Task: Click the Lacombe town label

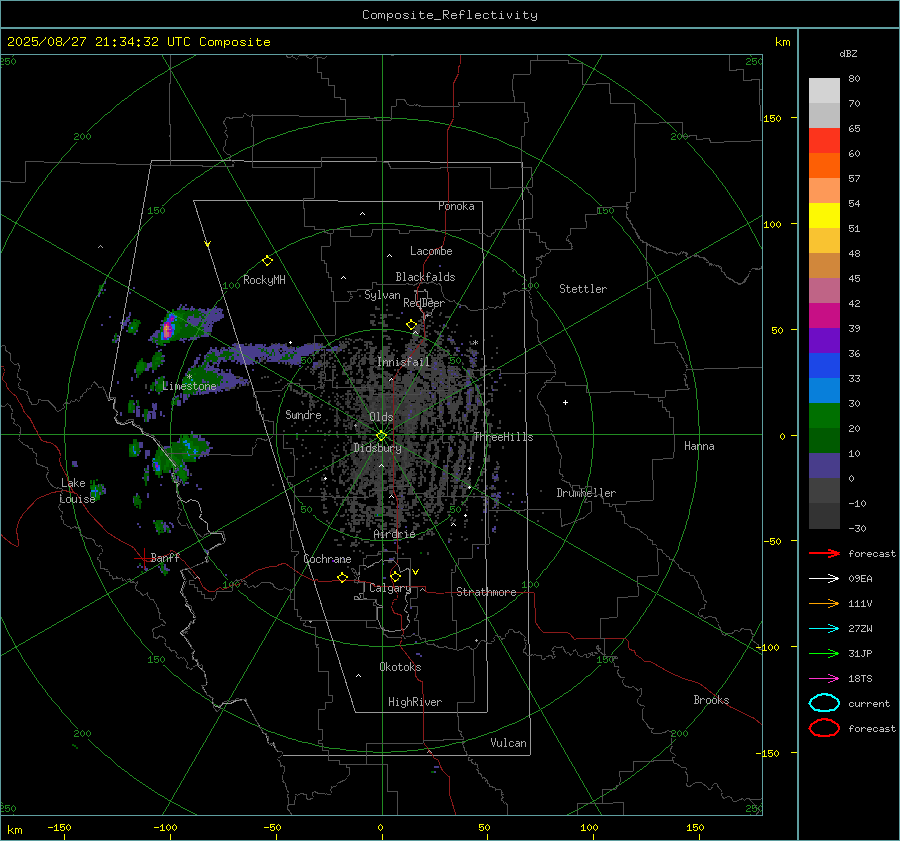Action: point(431,251)
